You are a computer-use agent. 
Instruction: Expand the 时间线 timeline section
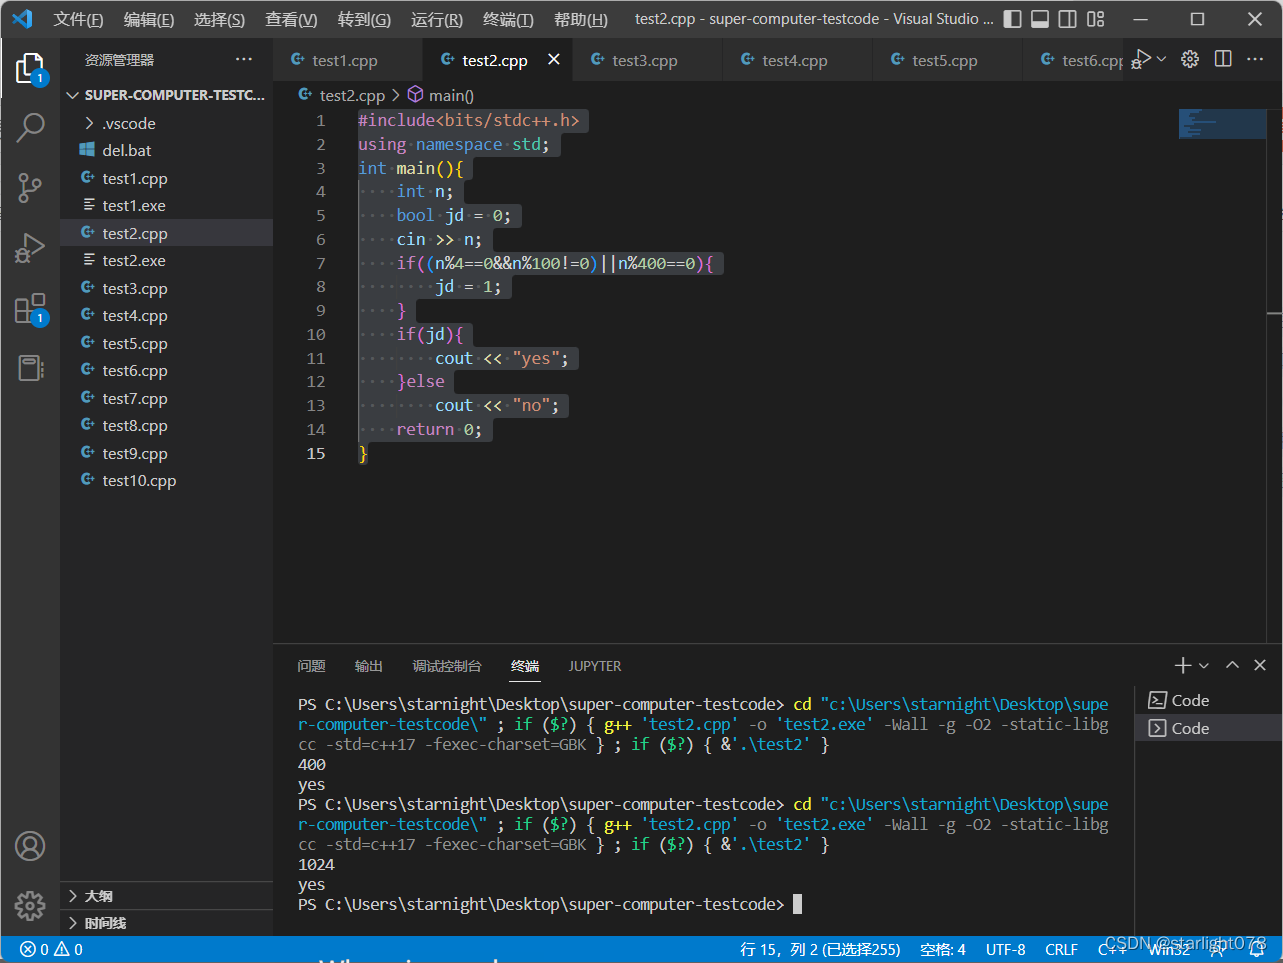(x=167, y=923)
